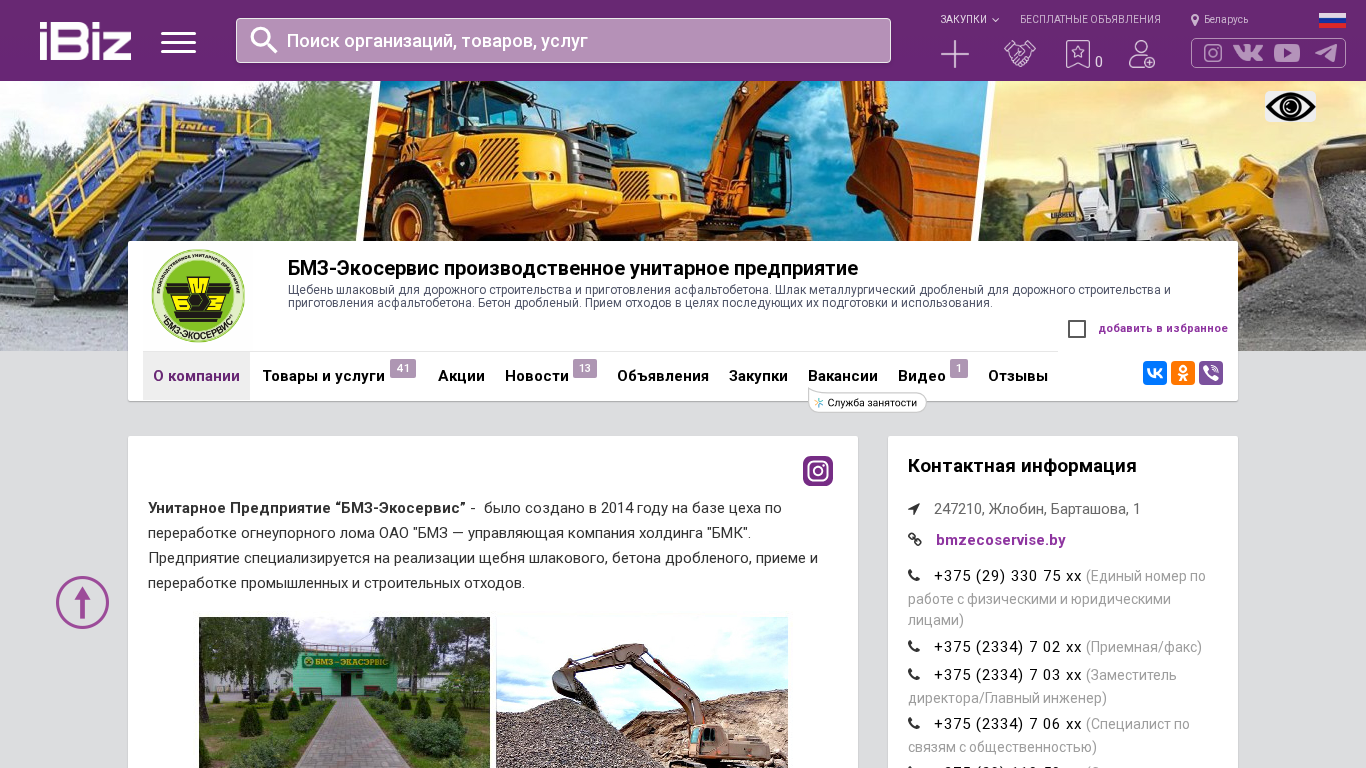The width and height of the screenshot is (1366, 768).
Task: Click the scroll-to-top arrow button
Action: coord(82,602)
